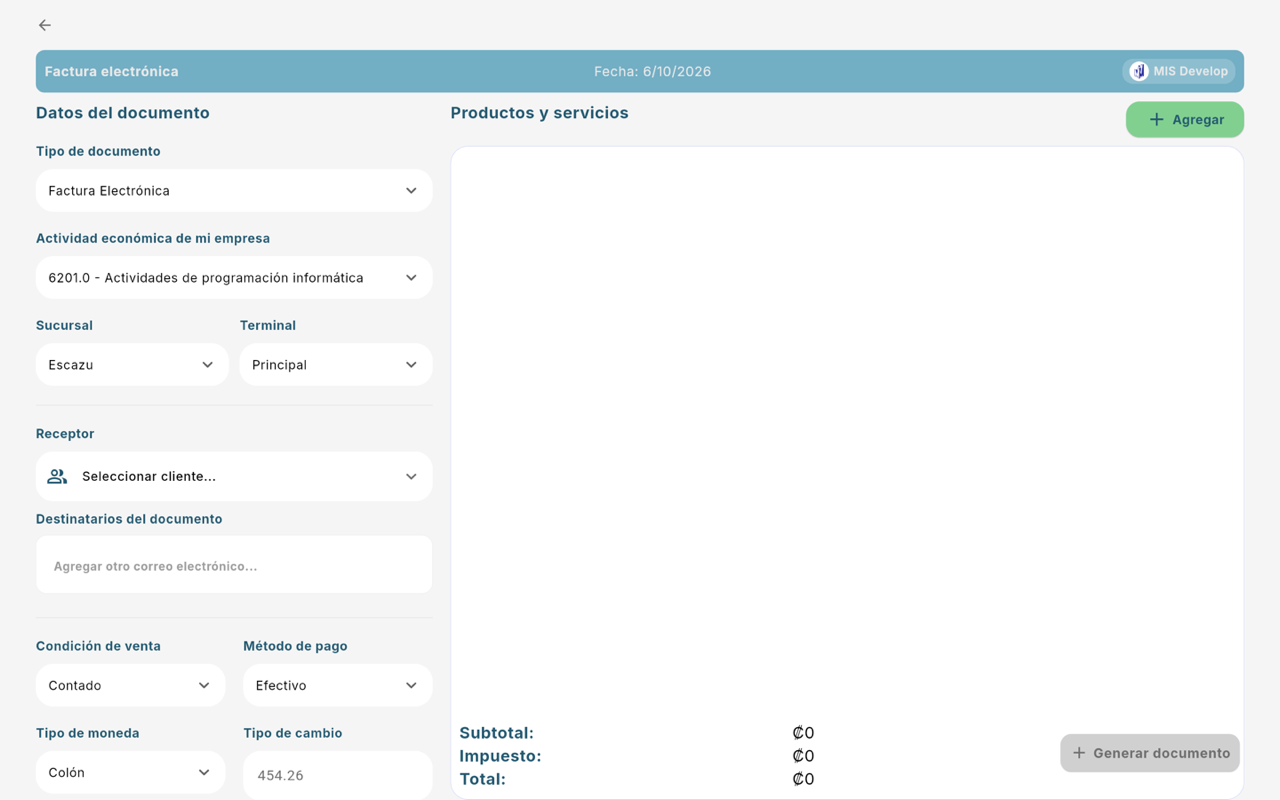This screenshot has height=800, width=1280.
Task: Click the plus icon on Agregar
Action: (x=1156, y=119)
